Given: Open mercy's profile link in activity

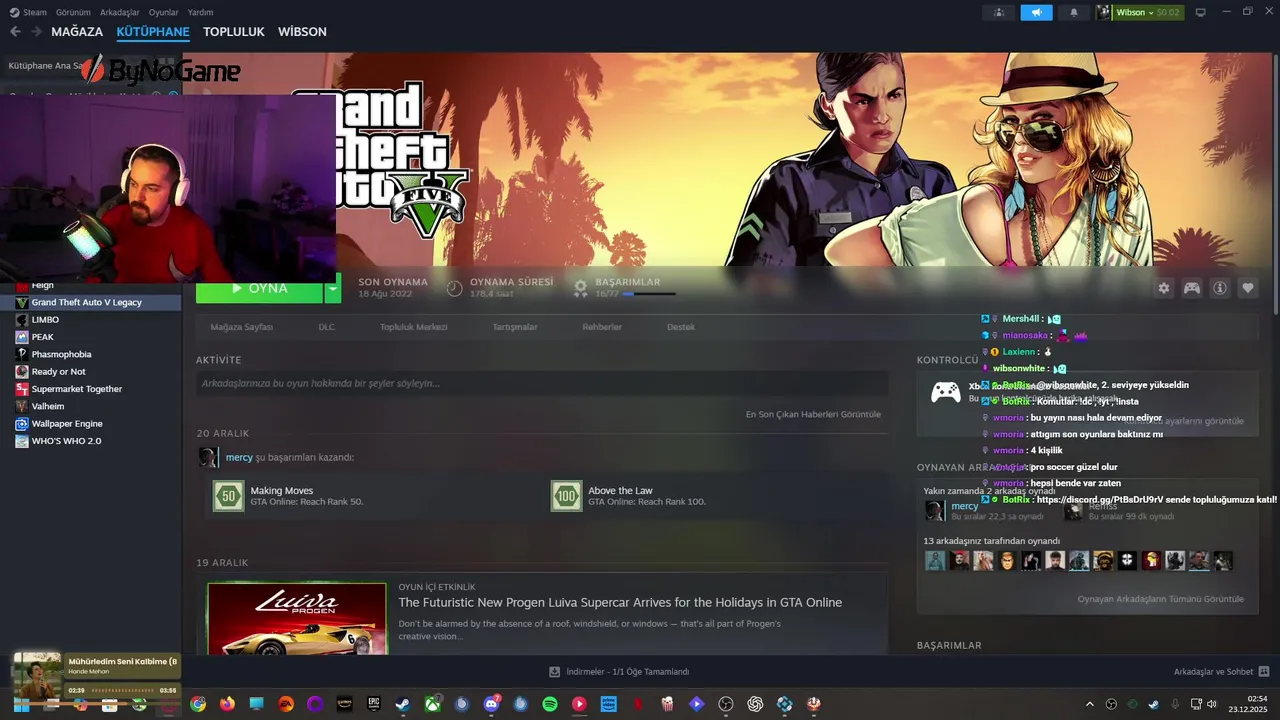Looking at the screenshot, I should [239, 457].
